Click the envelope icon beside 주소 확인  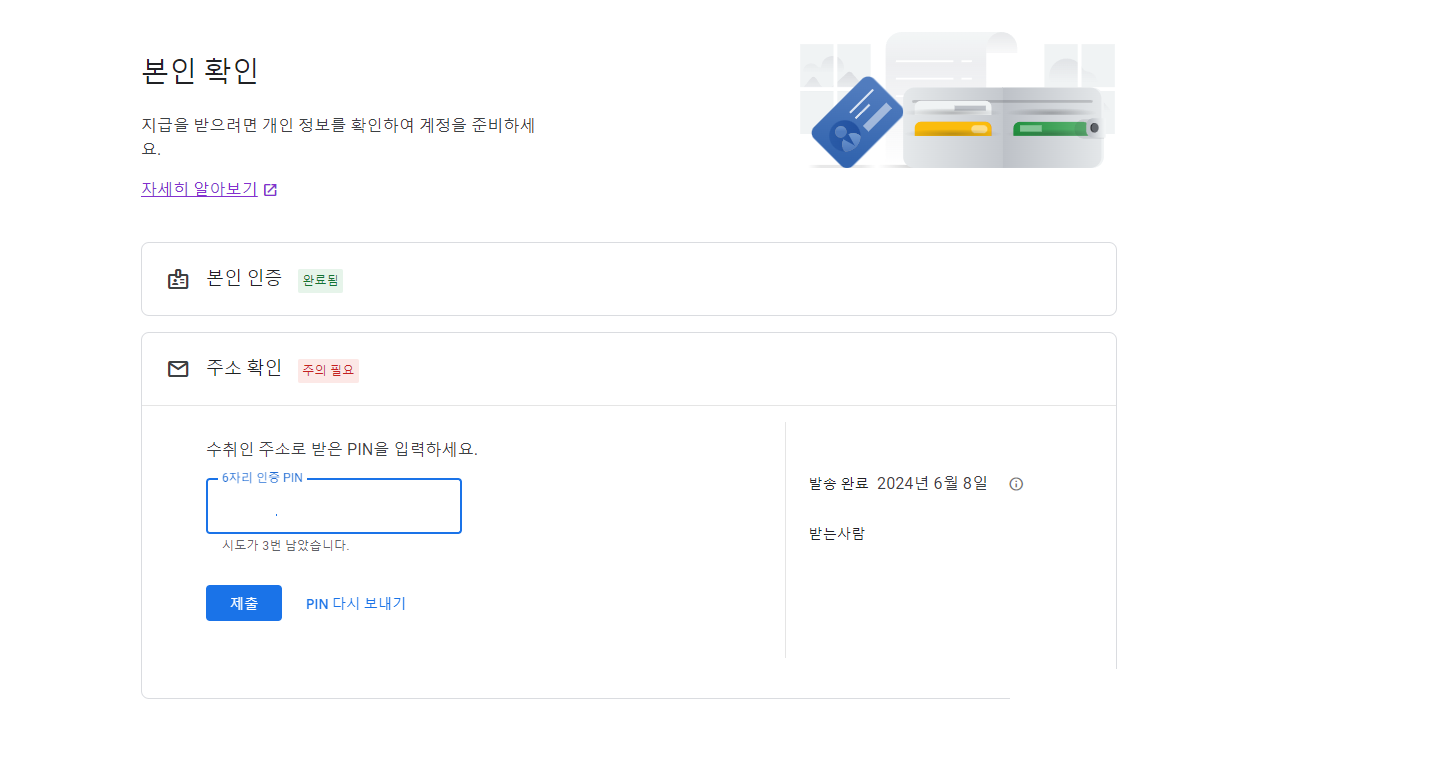click(177, 368)
